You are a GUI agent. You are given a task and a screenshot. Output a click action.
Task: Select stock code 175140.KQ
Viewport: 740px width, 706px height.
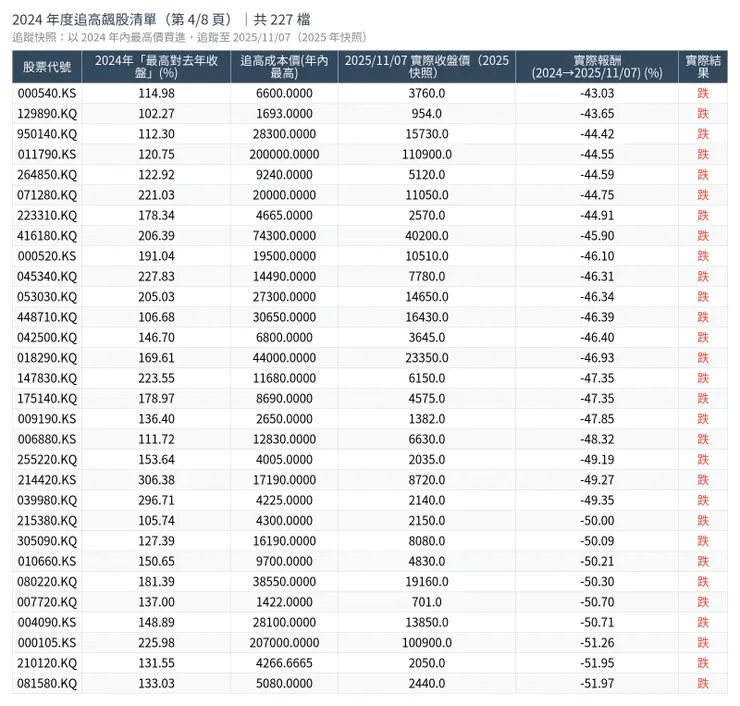(x=47, y=398)
